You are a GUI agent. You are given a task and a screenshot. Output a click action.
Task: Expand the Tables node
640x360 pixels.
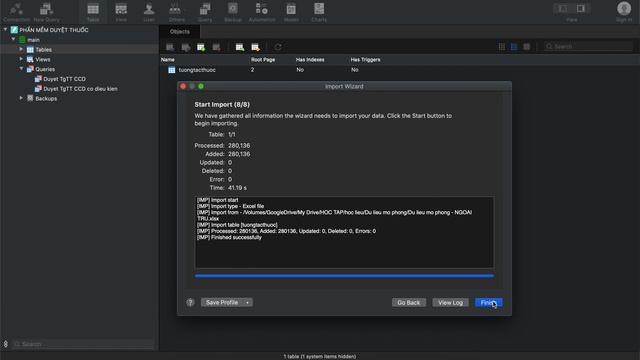pyautogui.click(x=21, y=49)
